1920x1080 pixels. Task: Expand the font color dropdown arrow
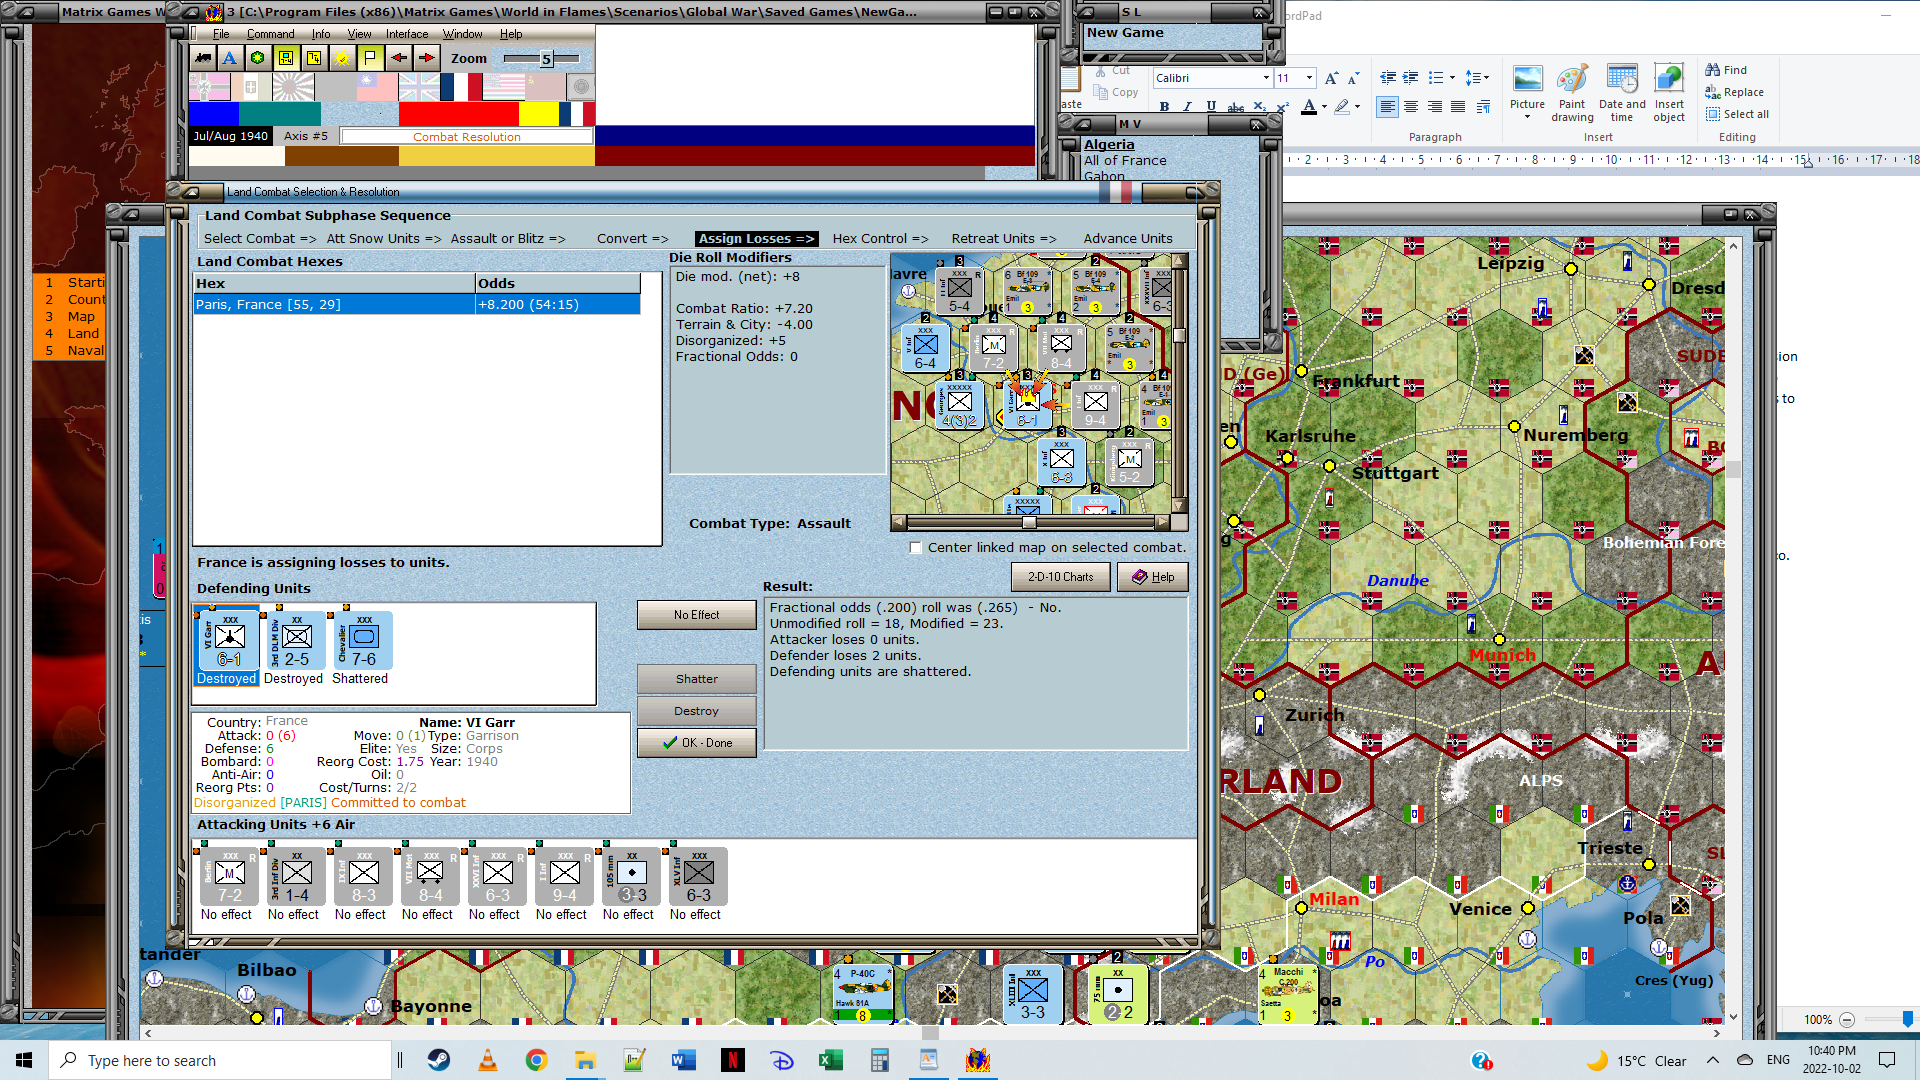[1324, 107]
